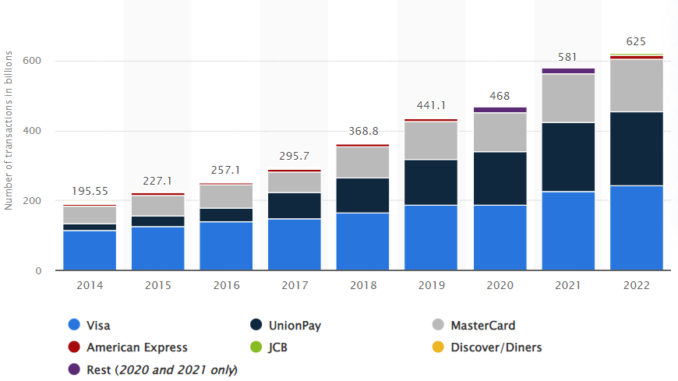
Task: Click the purple Rest legend dot
Action: coord(74,369)
